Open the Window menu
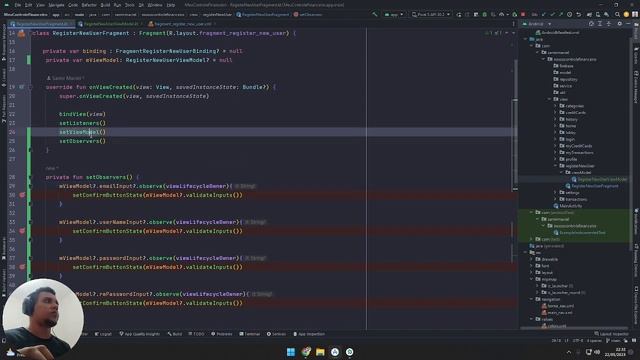The image size is (640, 360). tap(155, 5)
